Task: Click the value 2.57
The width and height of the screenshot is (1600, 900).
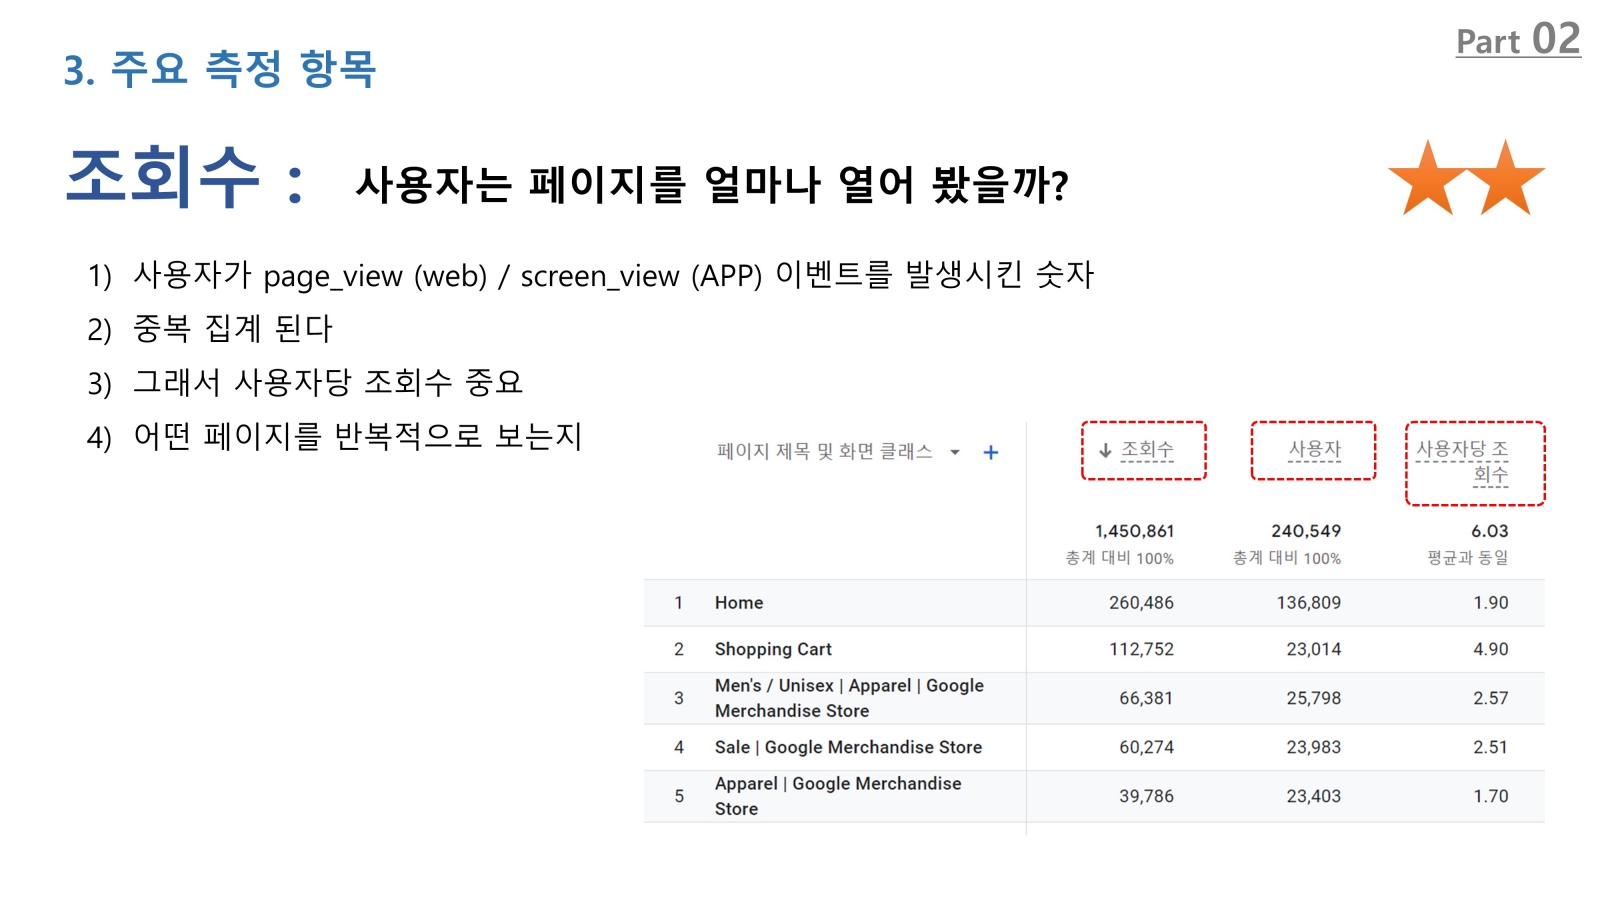Action: point(1491,698)
